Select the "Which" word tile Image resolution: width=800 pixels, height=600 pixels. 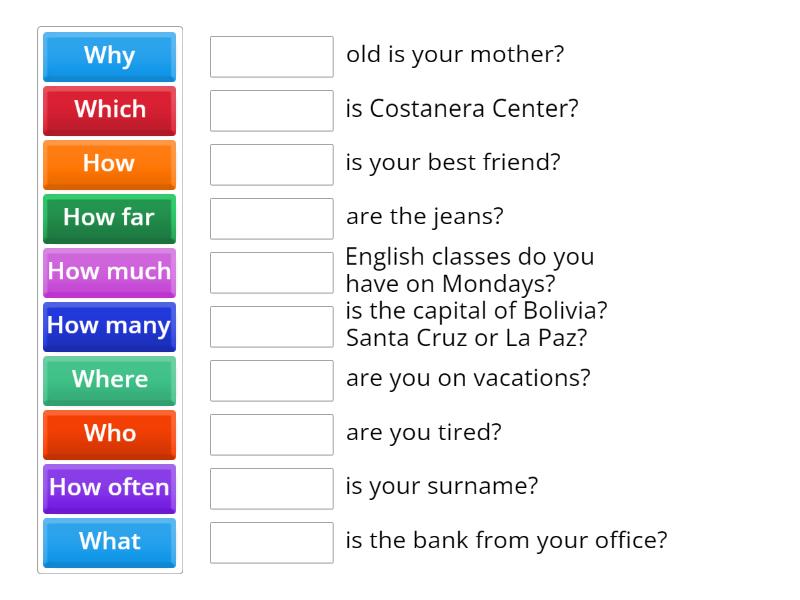click(109, 110)
